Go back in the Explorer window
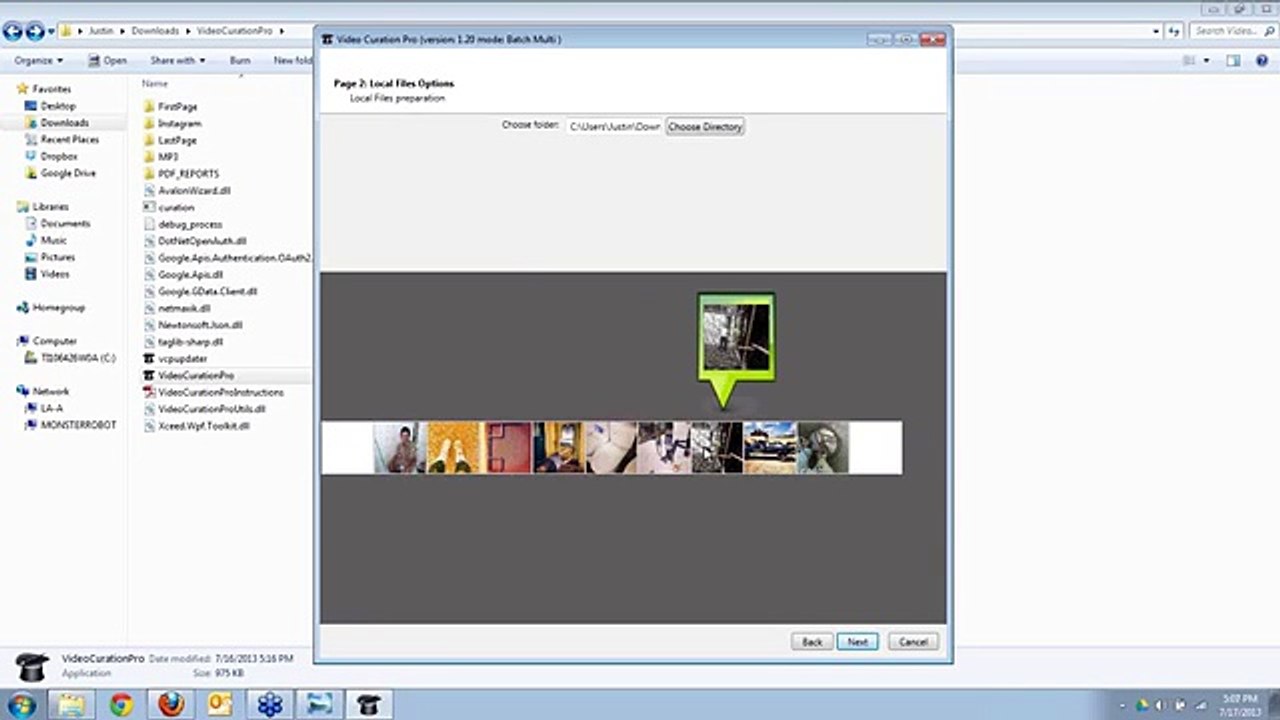Image resolution: width=1280 pixels, height=720 pixels. tap(13, 31)
